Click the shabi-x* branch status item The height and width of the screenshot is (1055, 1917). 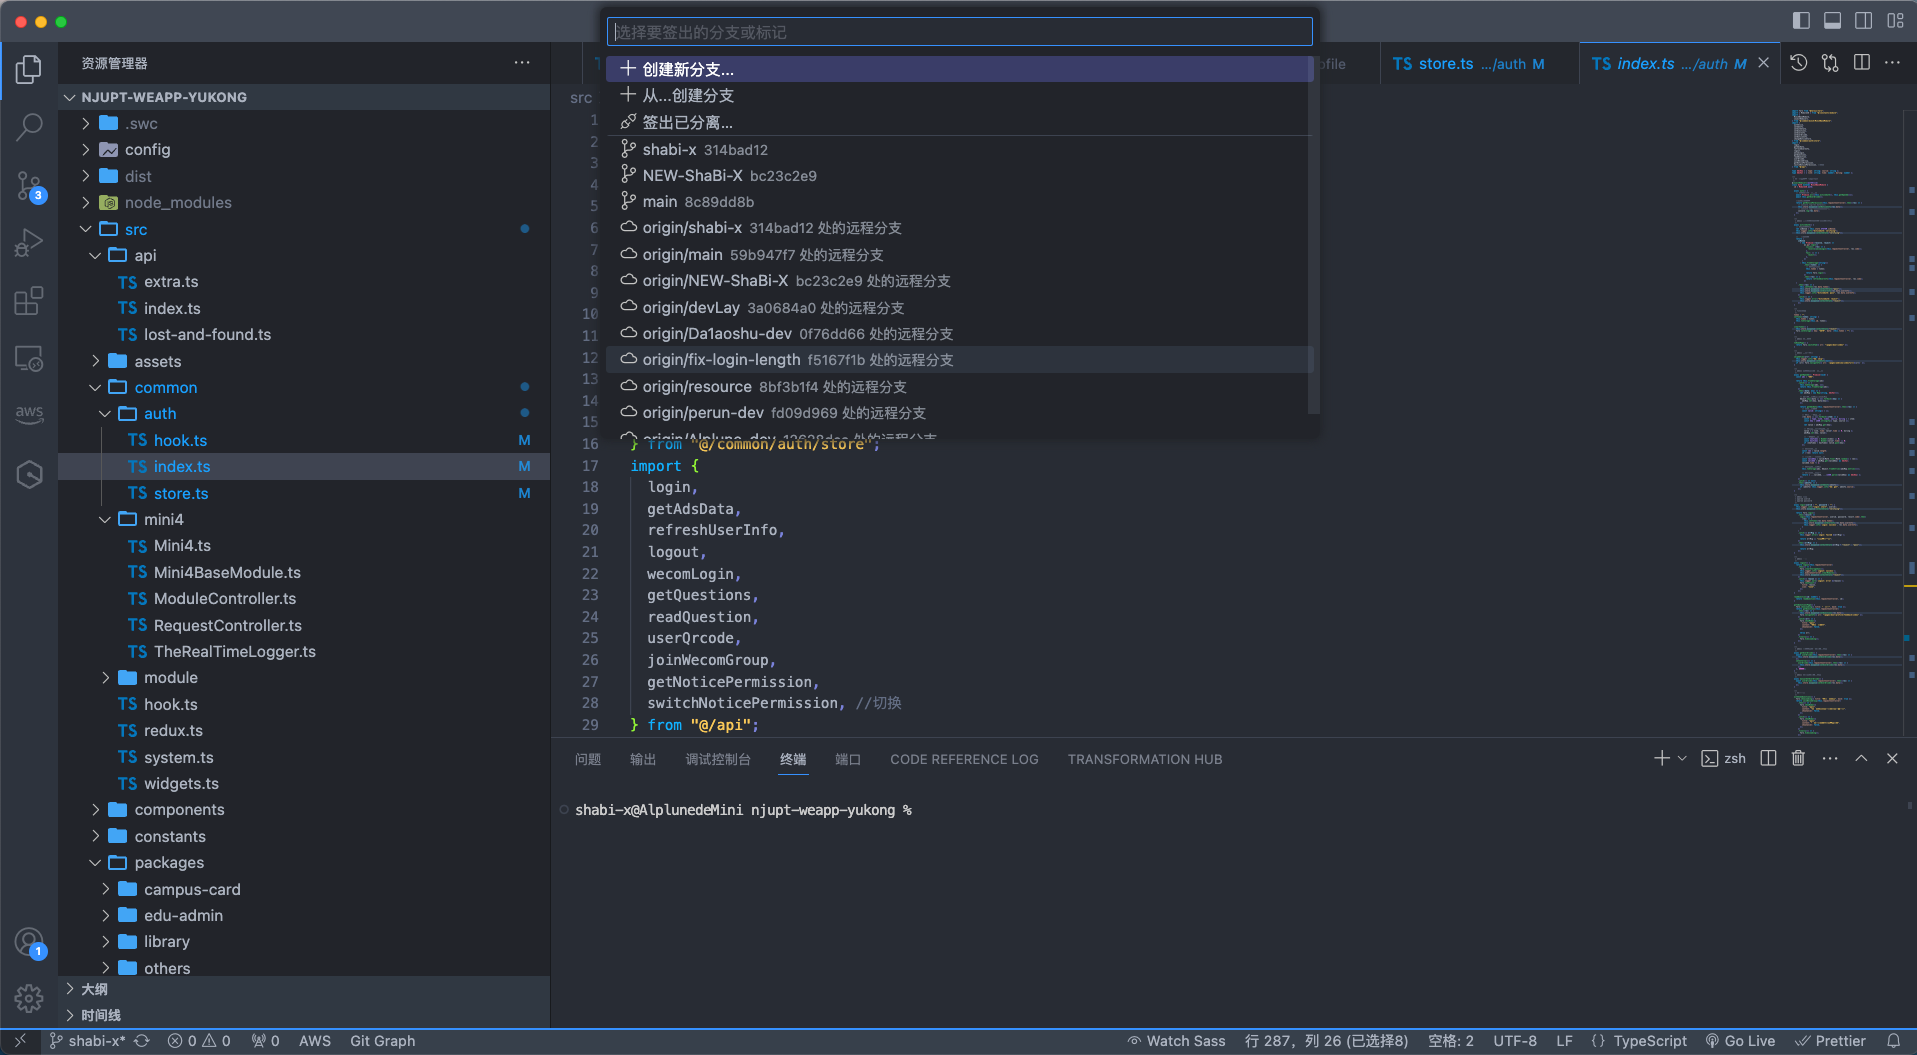pyautogui.click(x=88, y=1041)
